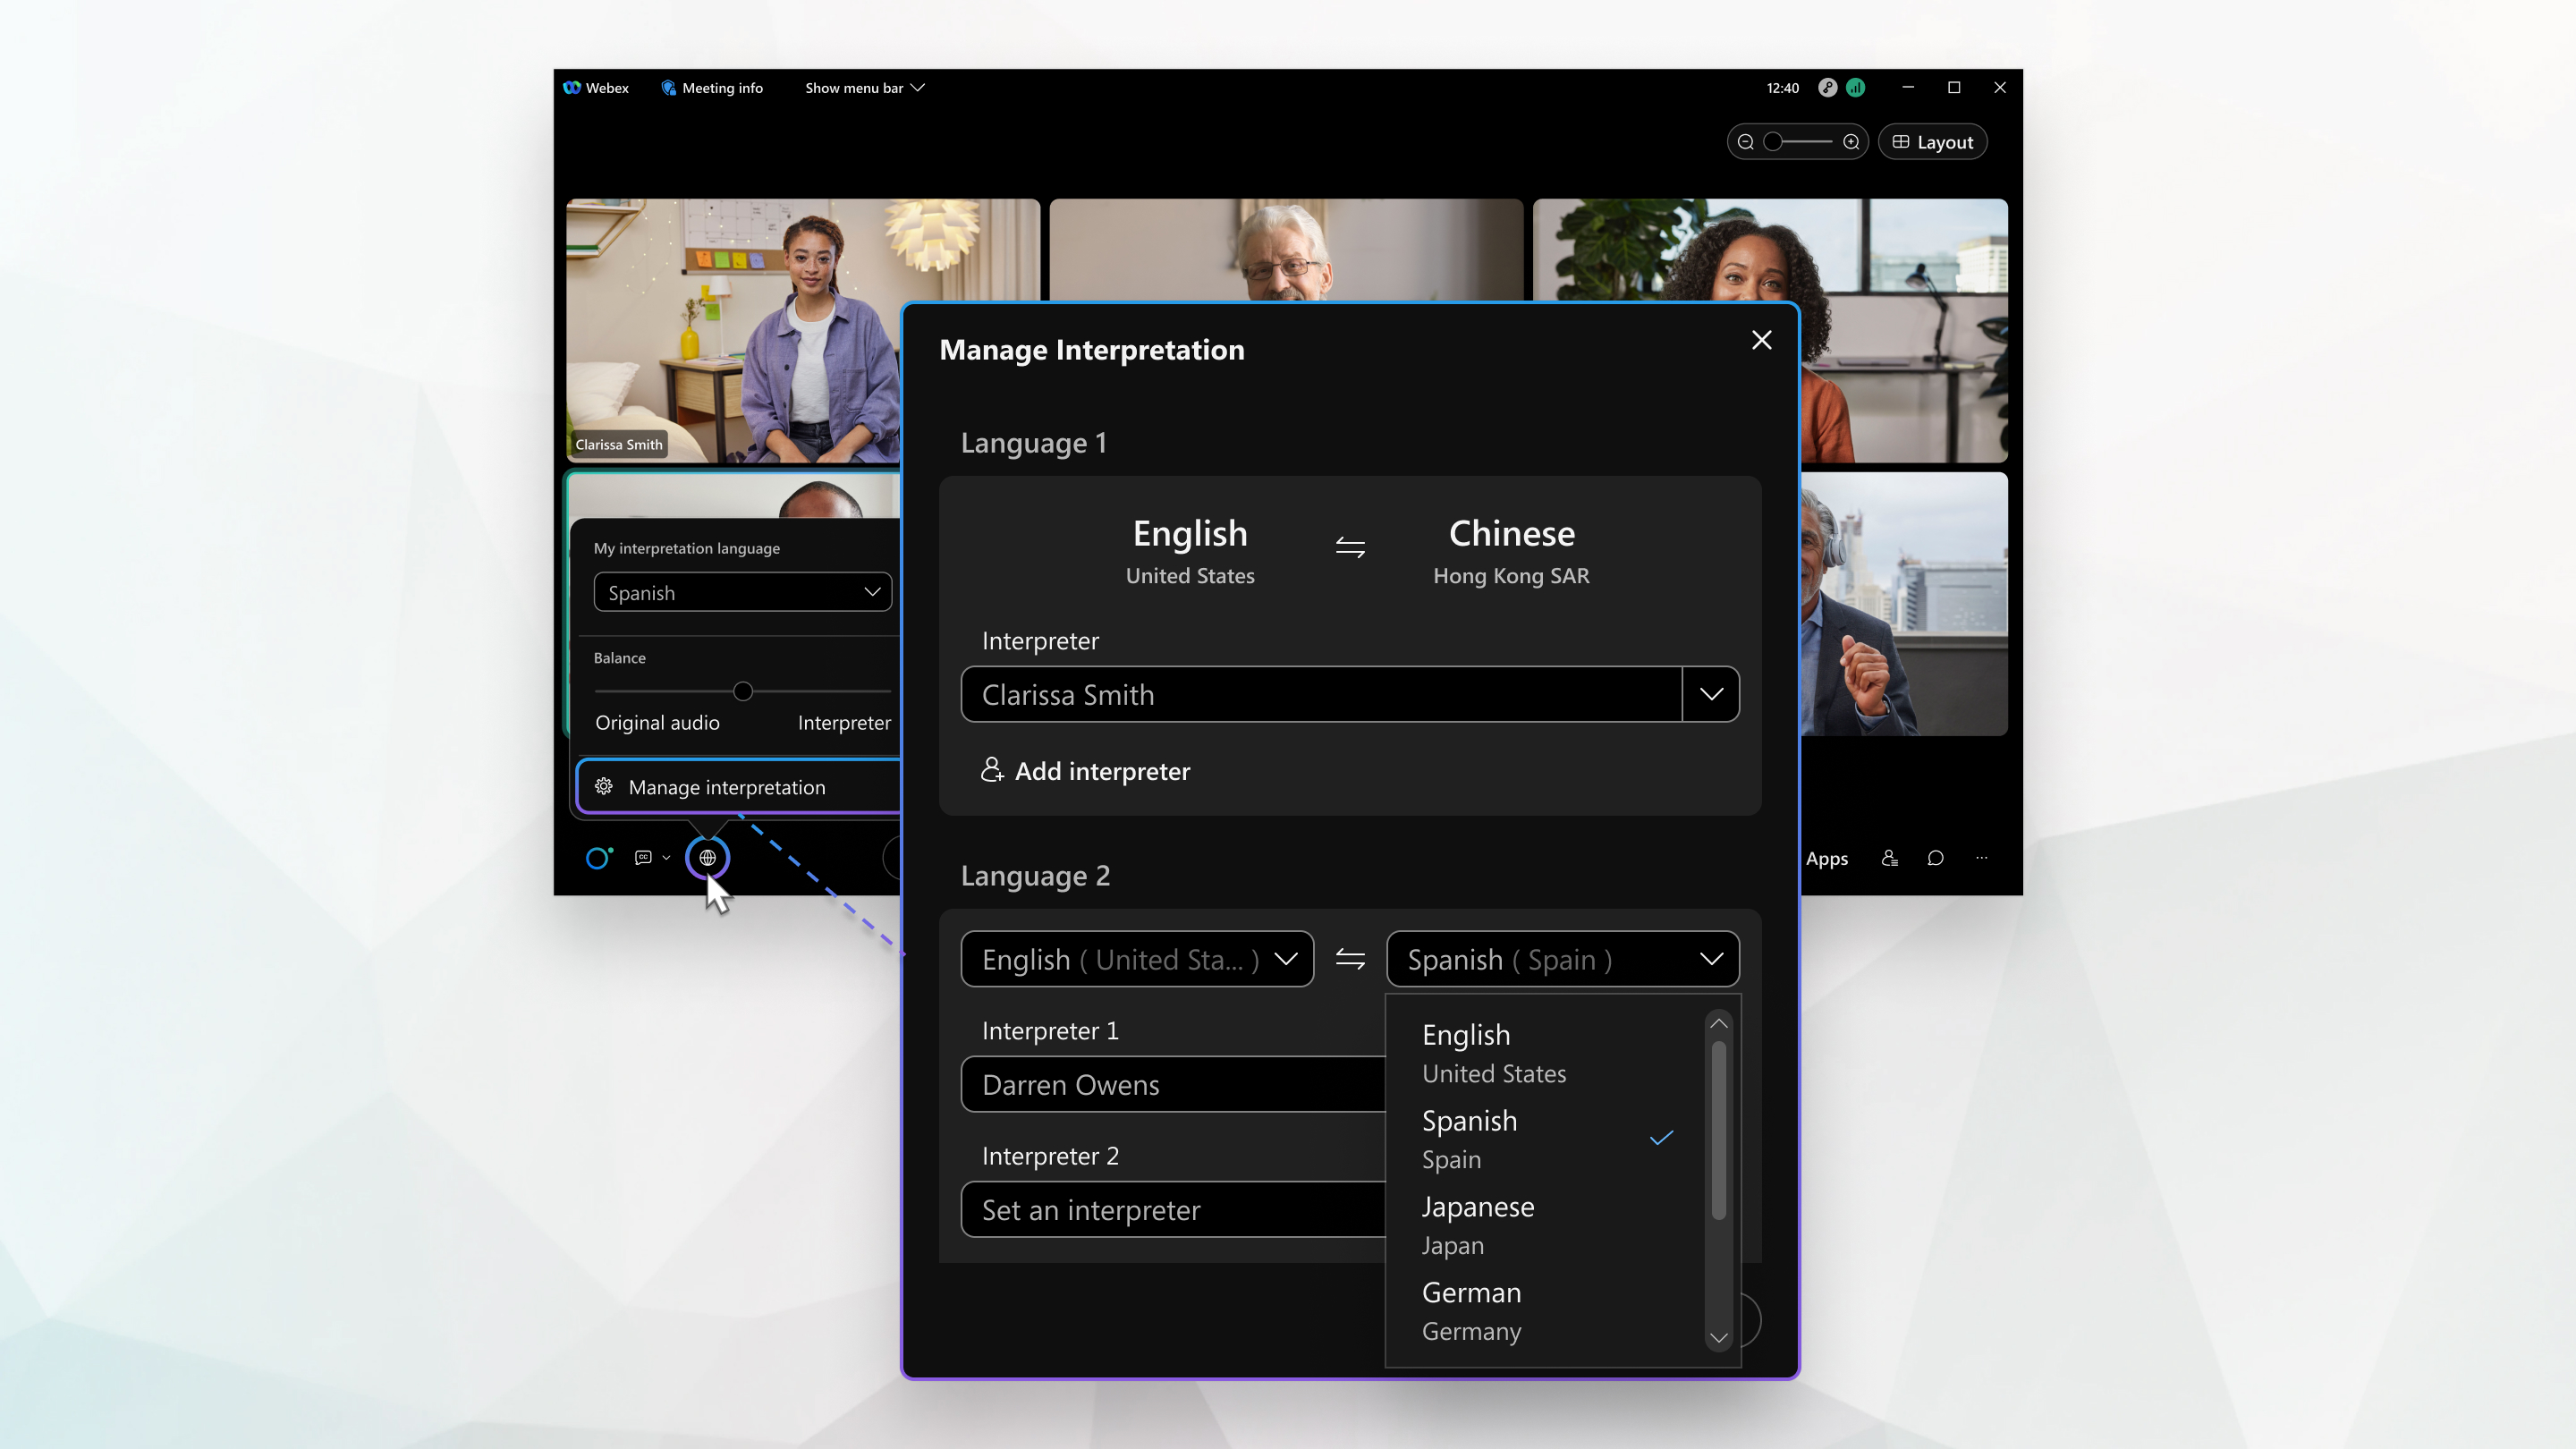Check the Spanish checkmark in language list
Viewport: 2576px width, 1449px height.
click(1657, 1138)
